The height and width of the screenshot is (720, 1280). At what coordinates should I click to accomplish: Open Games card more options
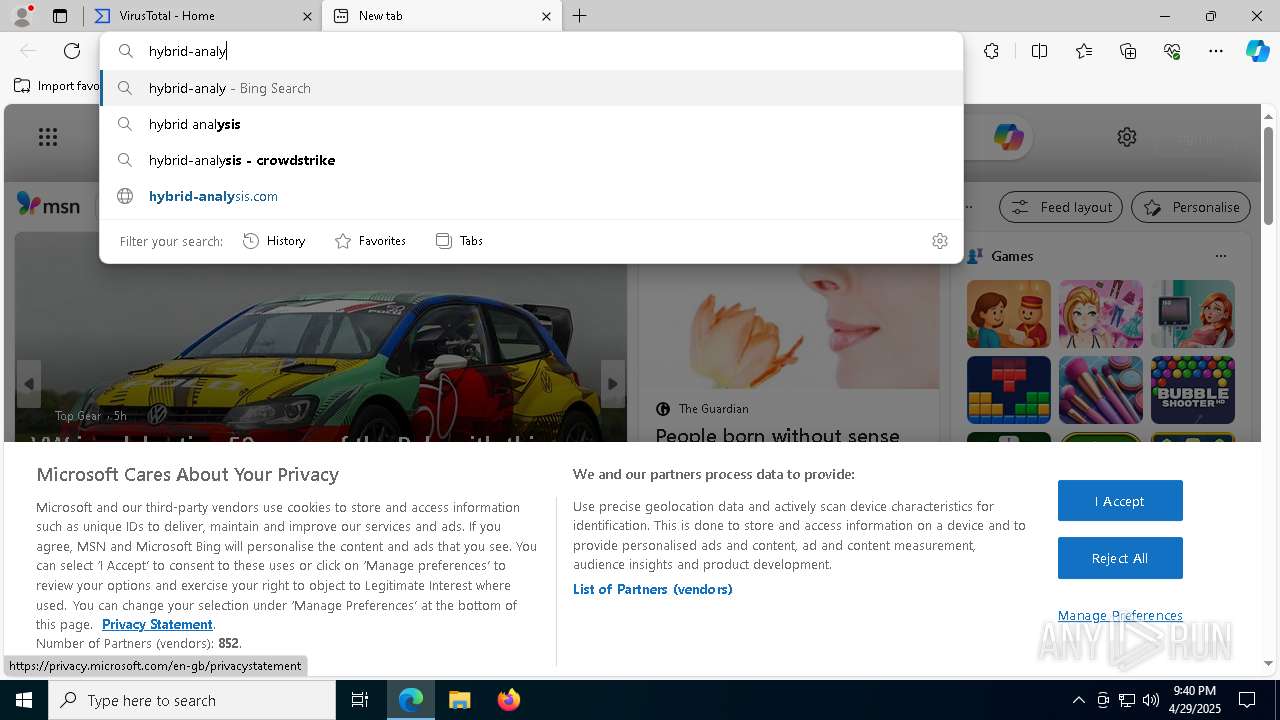[x=1220, y=256]
